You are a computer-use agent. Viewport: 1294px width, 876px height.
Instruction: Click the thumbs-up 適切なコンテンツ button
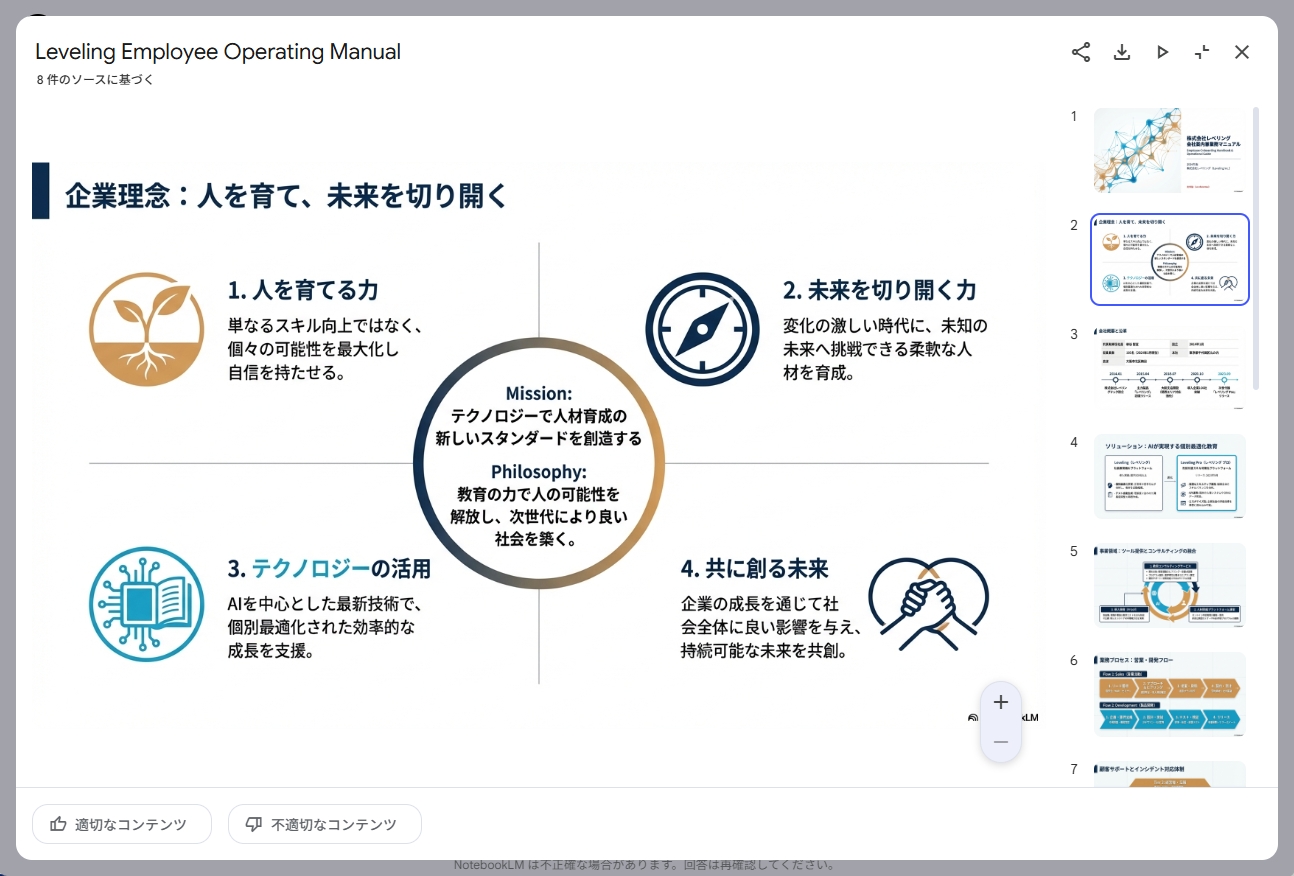[122, 824]
